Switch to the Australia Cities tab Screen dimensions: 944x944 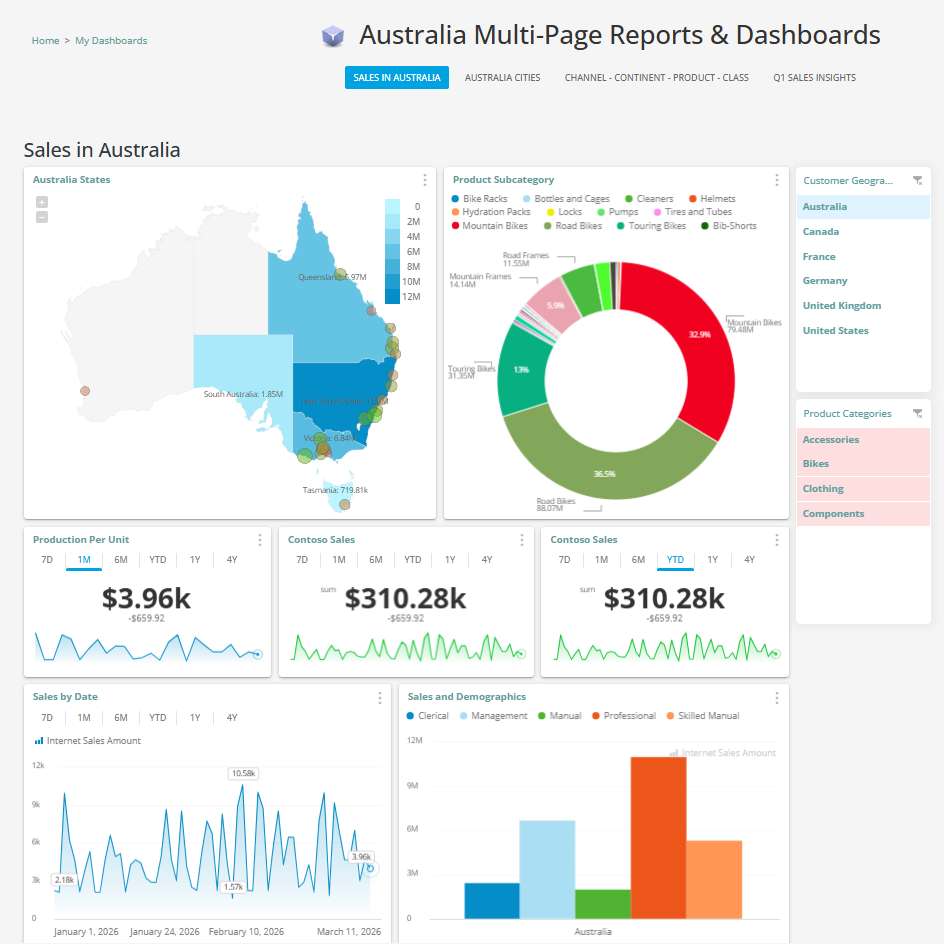coord(502,78)
